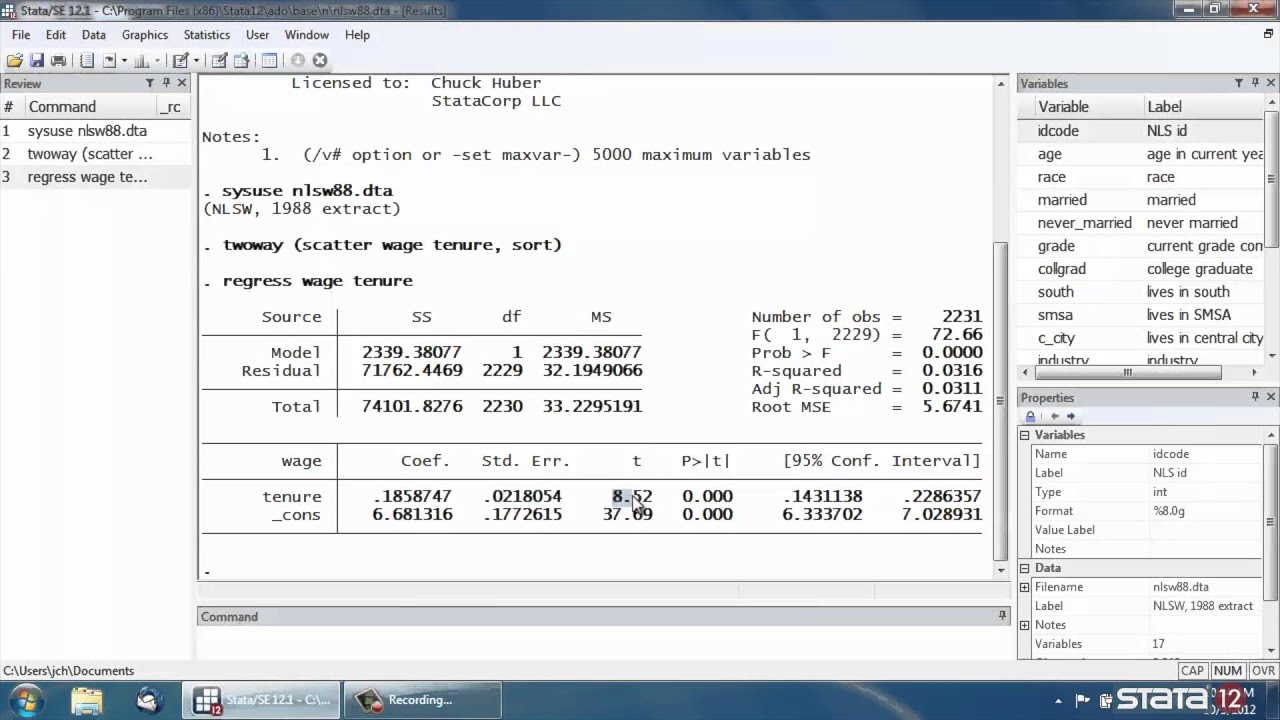The height and width of the screenshot is (720, 1280).
Task: Click the Variables panel filter icon
Action: click(x=1239, y=83)
